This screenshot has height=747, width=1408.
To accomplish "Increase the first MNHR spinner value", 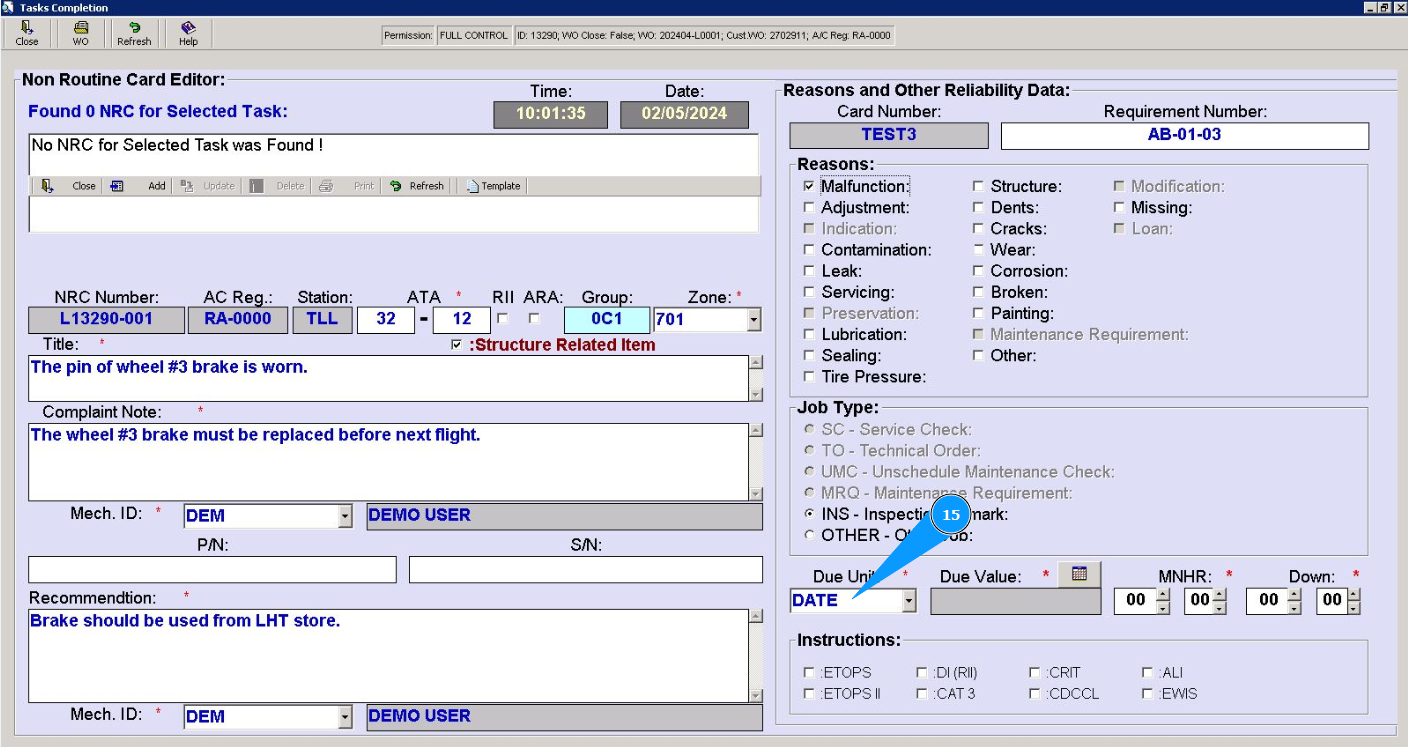I will pos(1162,594).
